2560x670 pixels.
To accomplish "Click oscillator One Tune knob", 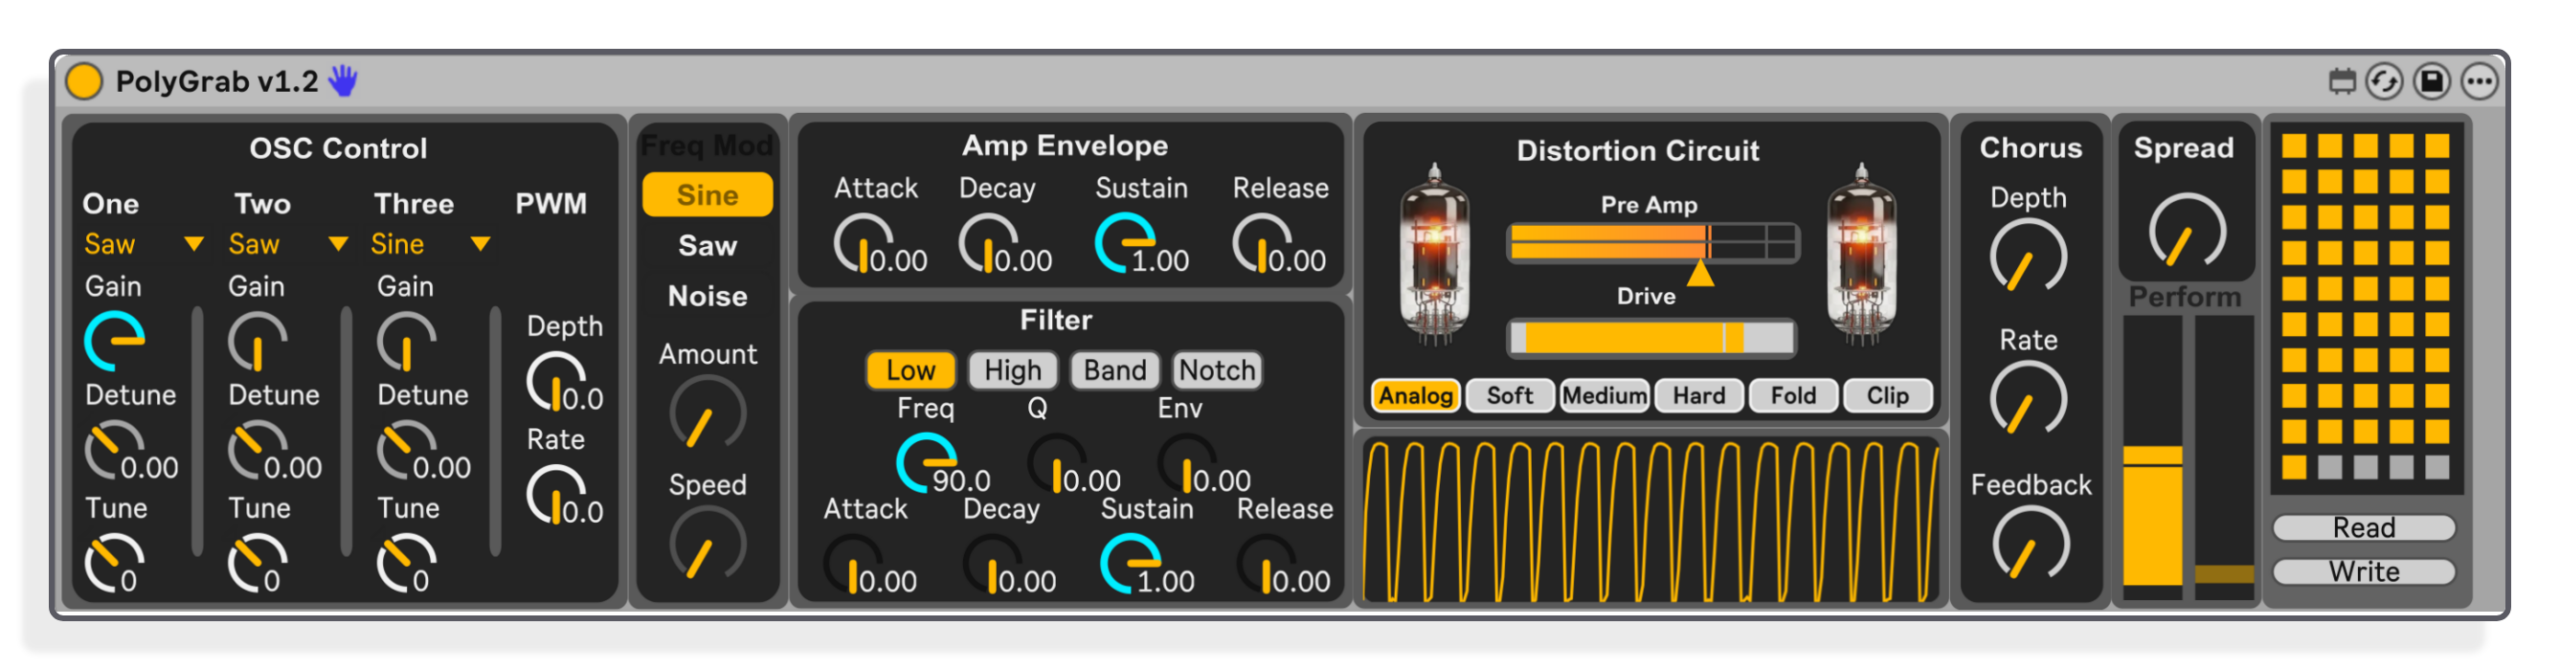I will [113, 564].
